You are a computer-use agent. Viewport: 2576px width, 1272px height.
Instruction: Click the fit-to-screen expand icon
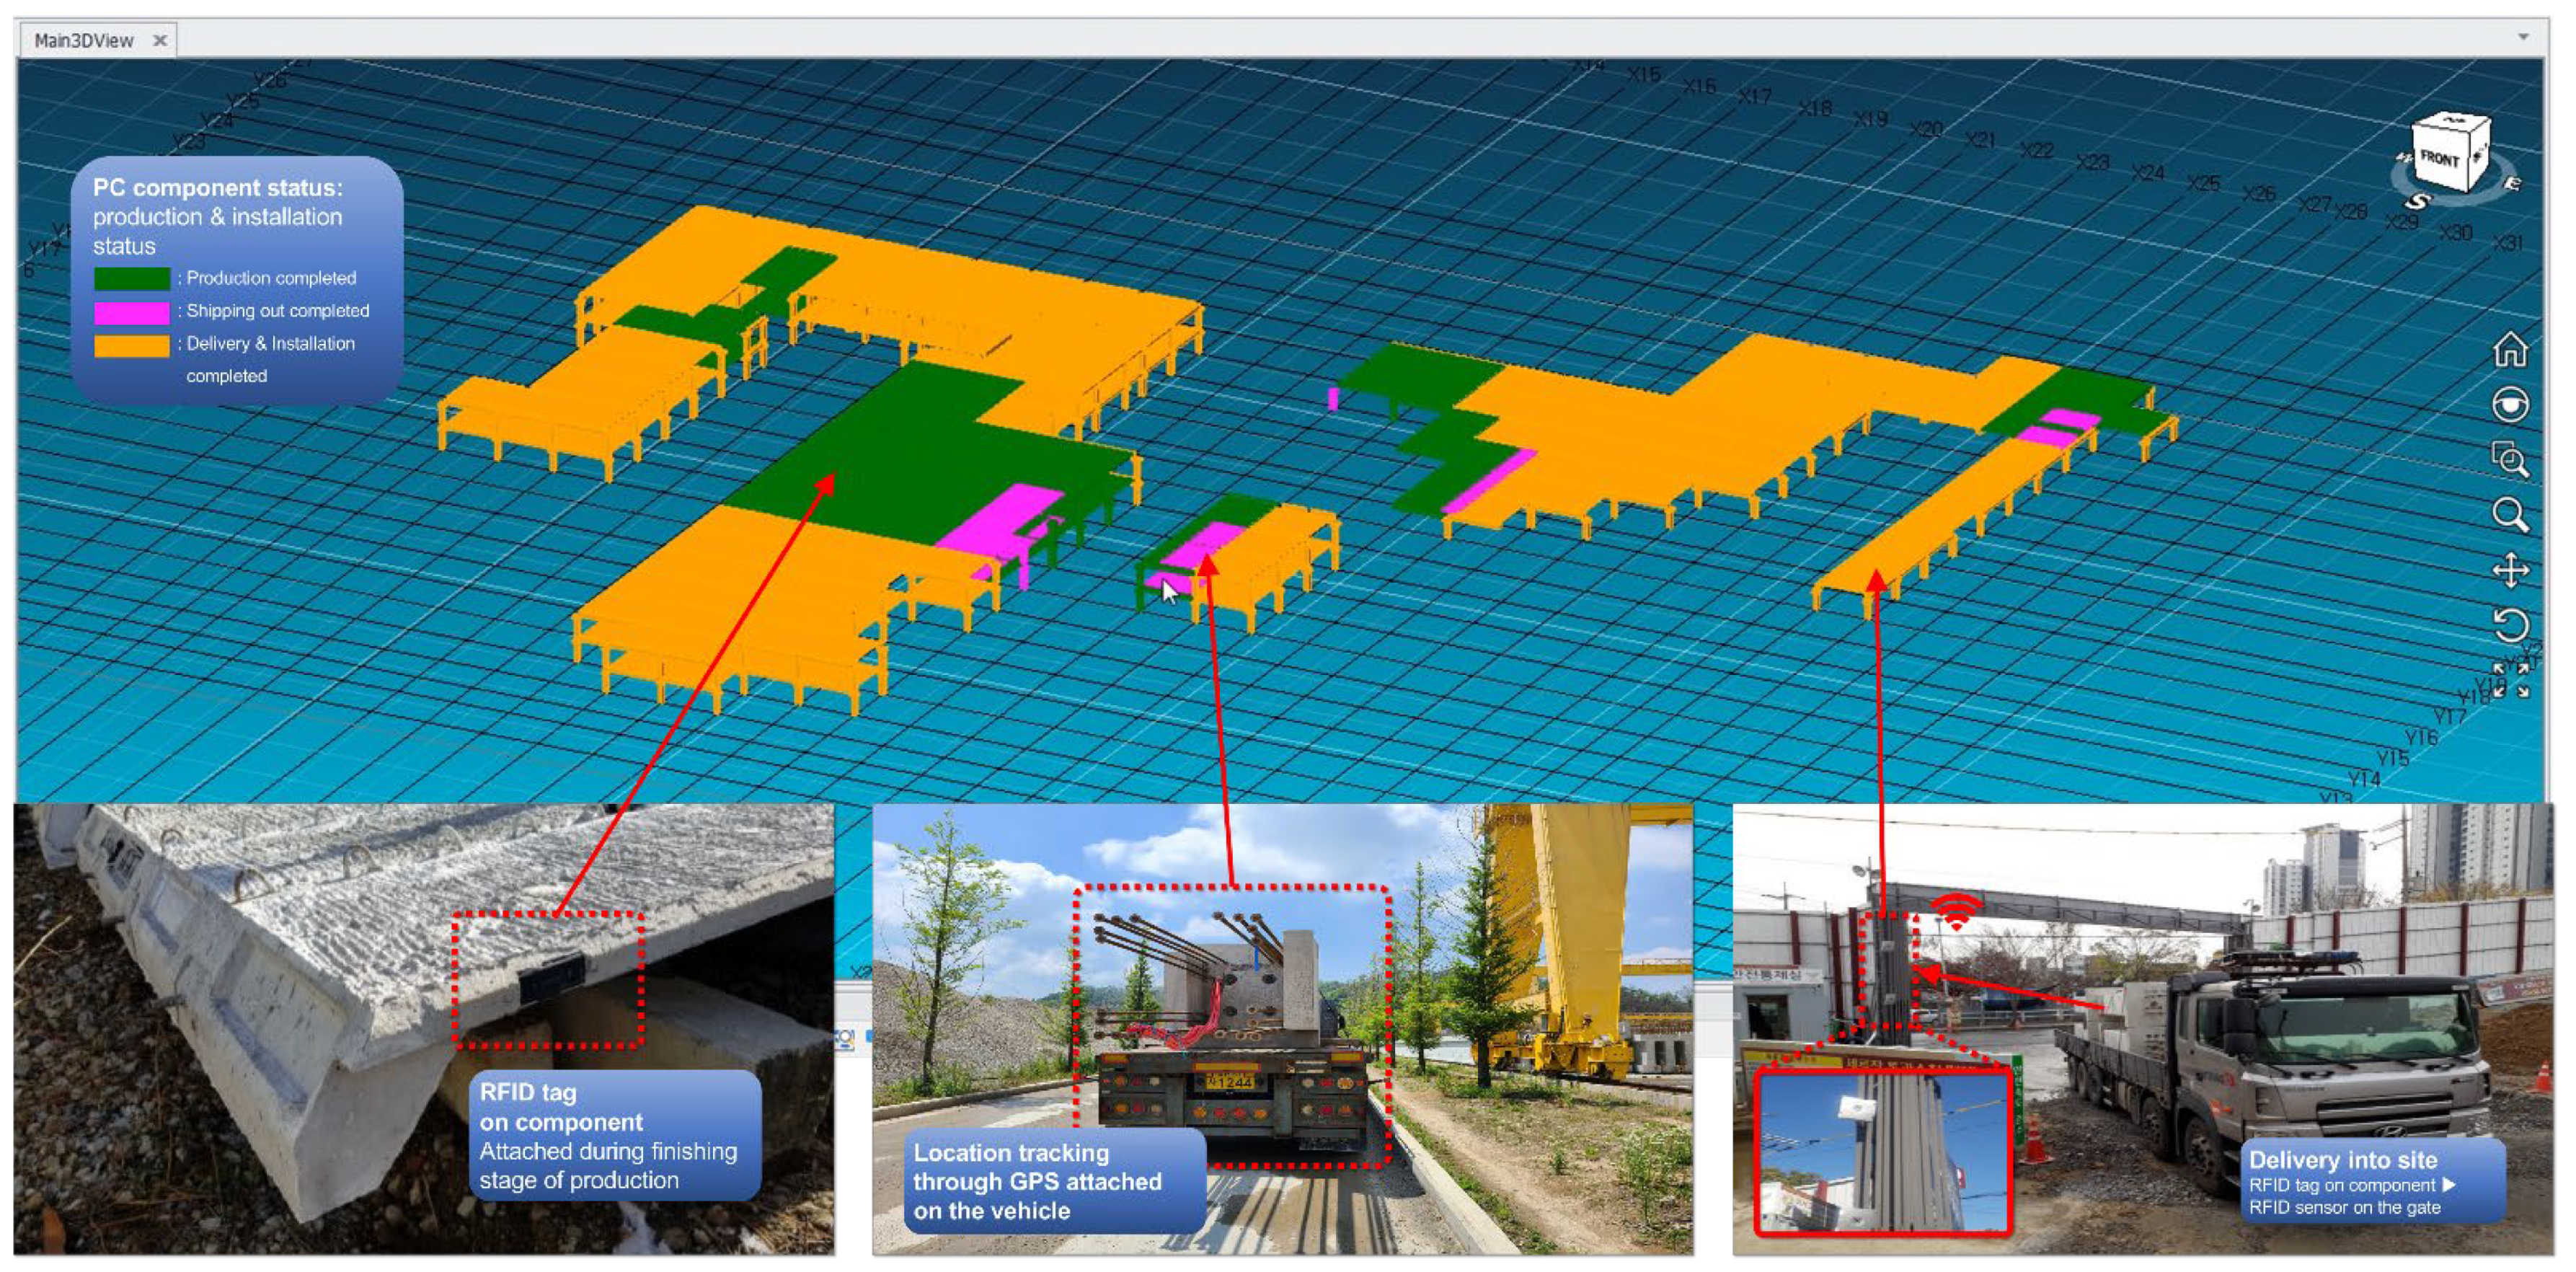[2510, 680]
